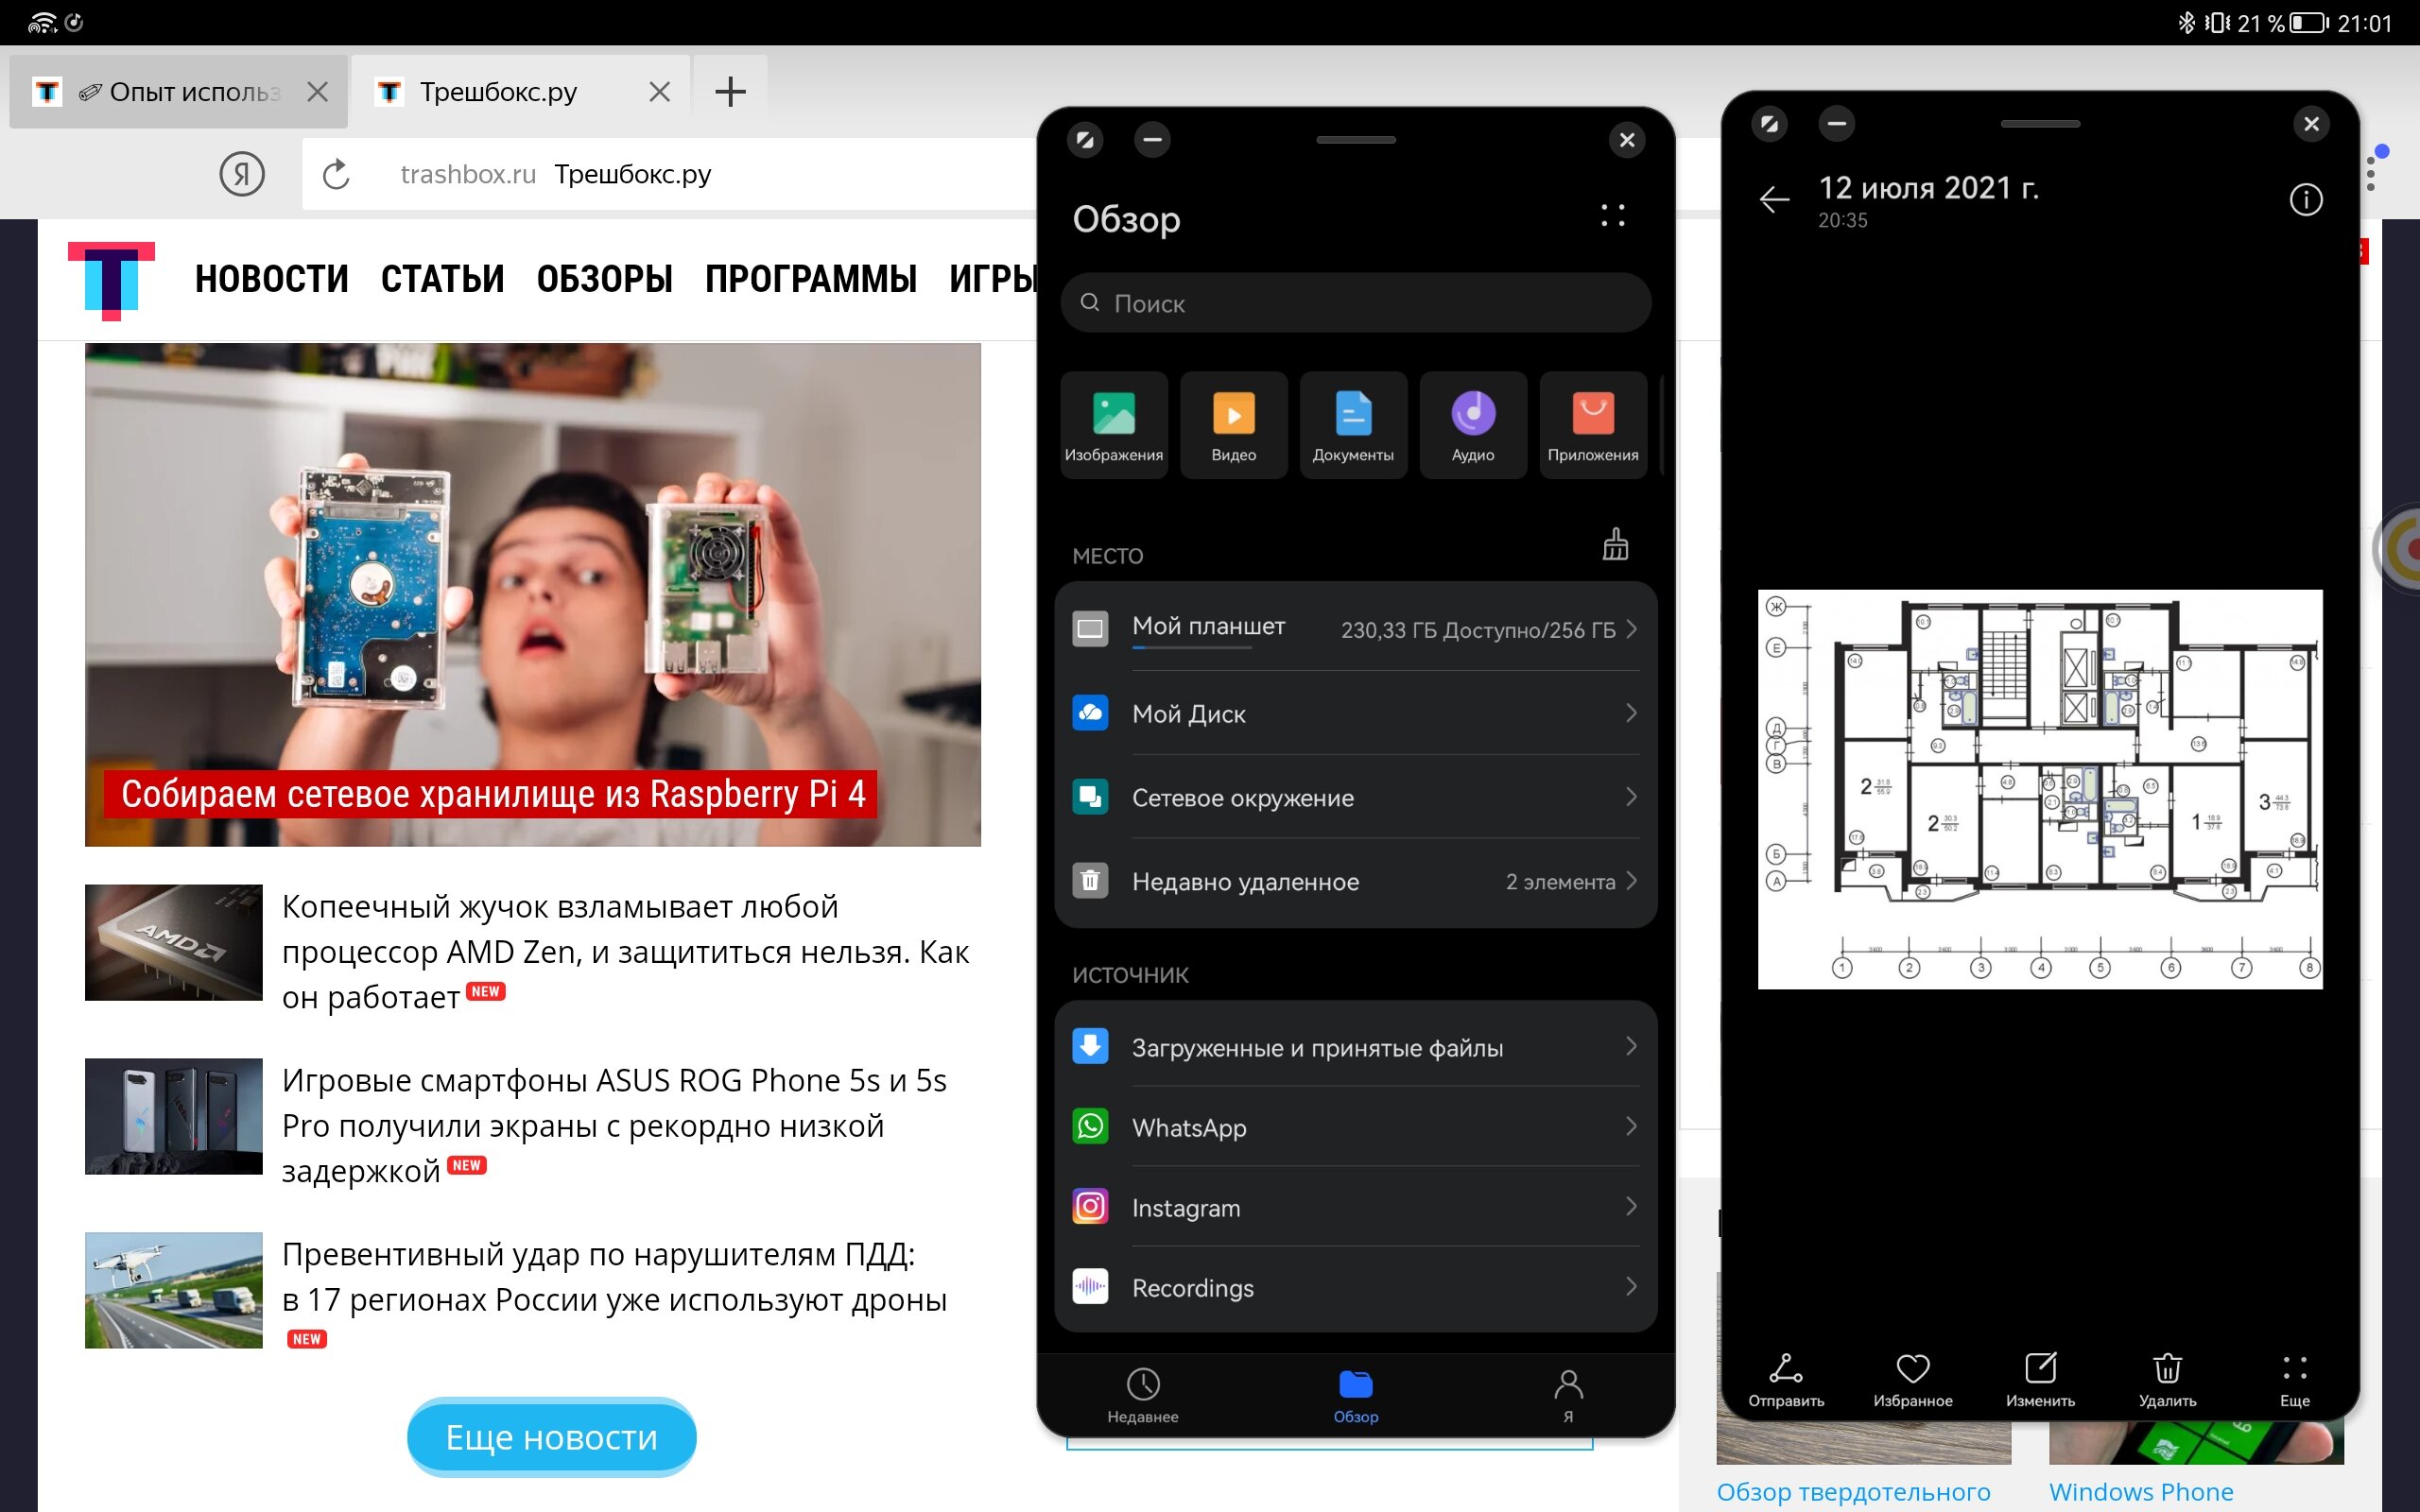Click the trashbox.ru address bar
2420x1512 pixels.
tap(670, 175)
